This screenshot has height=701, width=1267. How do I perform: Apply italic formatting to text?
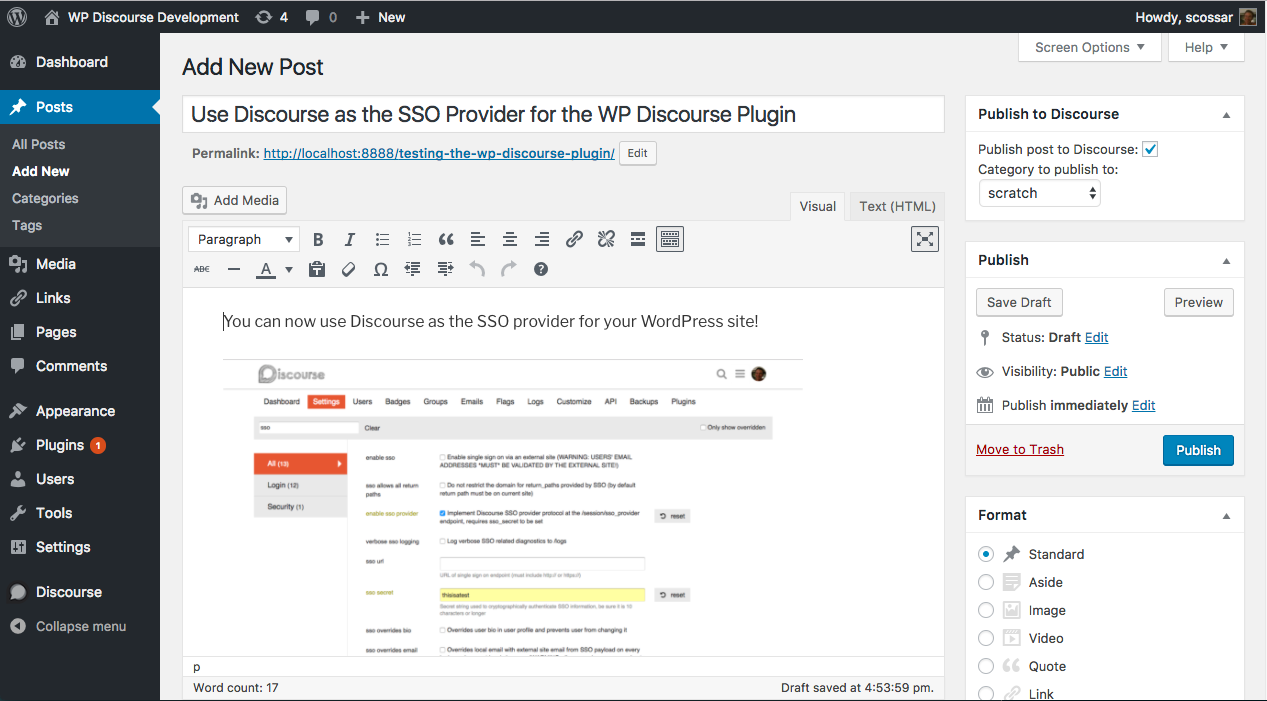350,239
